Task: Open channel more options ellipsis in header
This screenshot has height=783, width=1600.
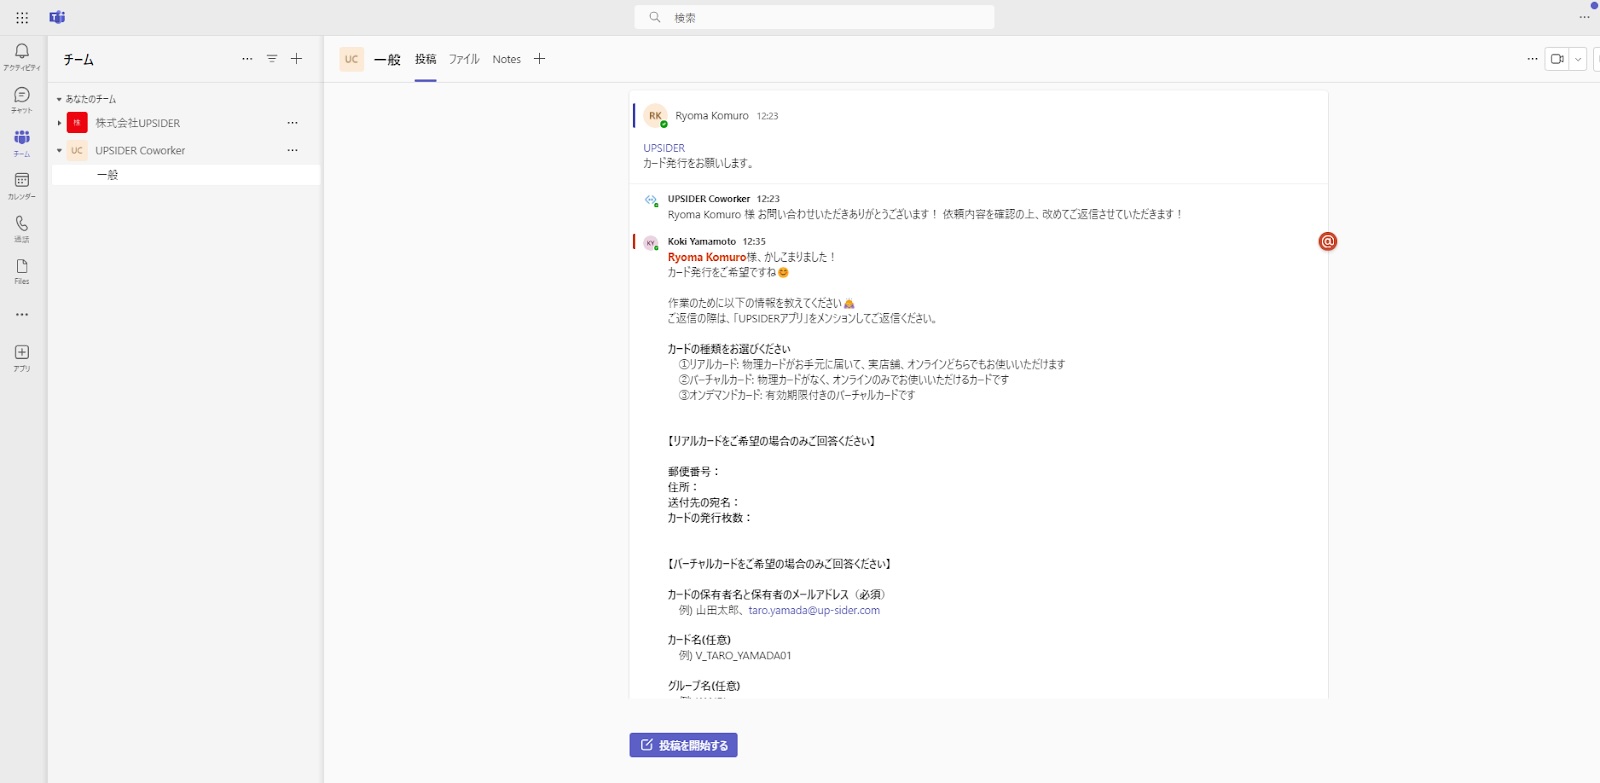Action: (1532, 59)
